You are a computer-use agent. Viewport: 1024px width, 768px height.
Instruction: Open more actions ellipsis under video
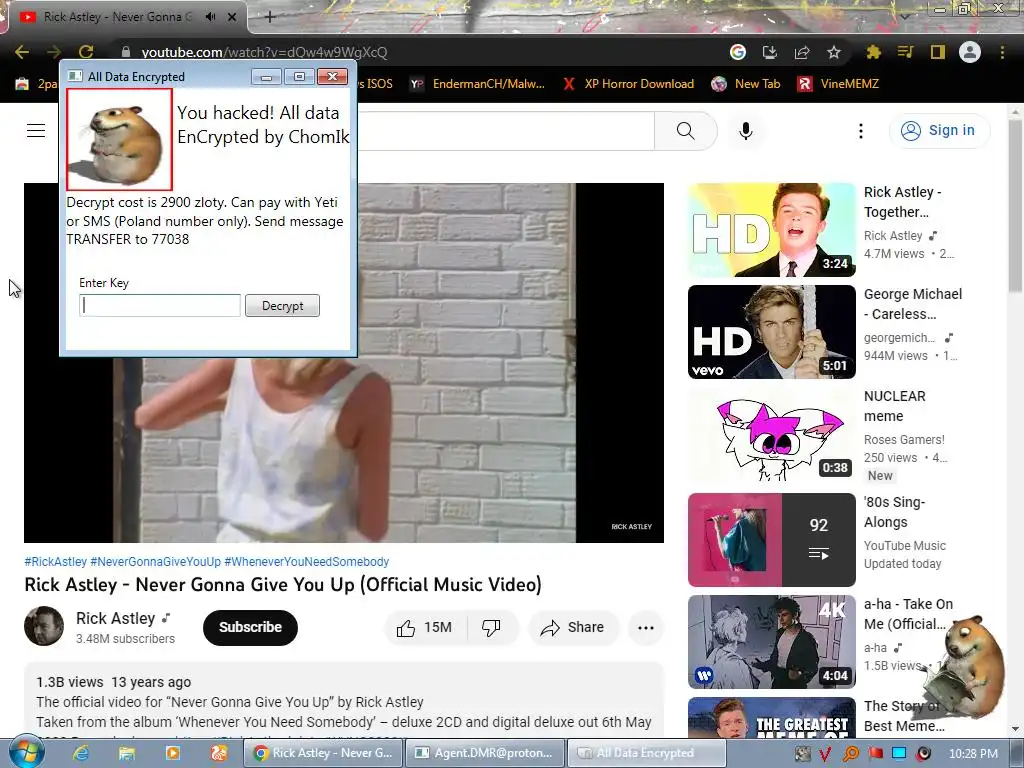point(646,628)
